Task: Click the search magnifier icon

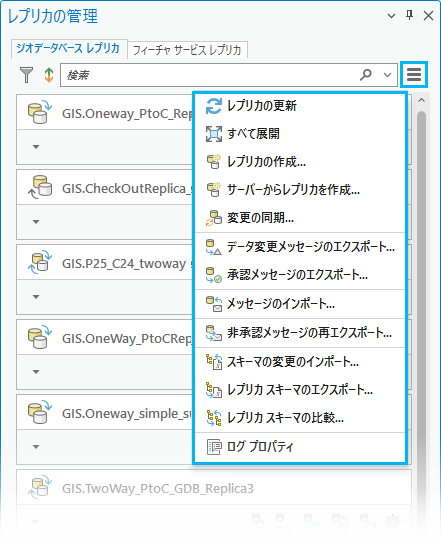Action: (x=366, y=75)
